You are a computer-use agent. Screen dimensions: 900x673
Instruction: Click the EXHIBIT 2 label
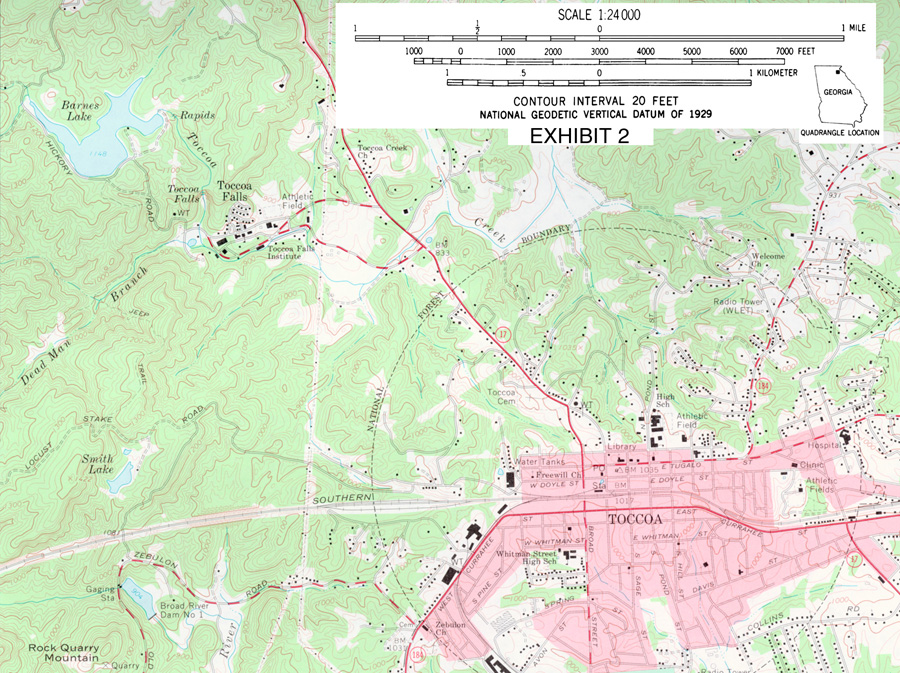(x=579, y=136)
